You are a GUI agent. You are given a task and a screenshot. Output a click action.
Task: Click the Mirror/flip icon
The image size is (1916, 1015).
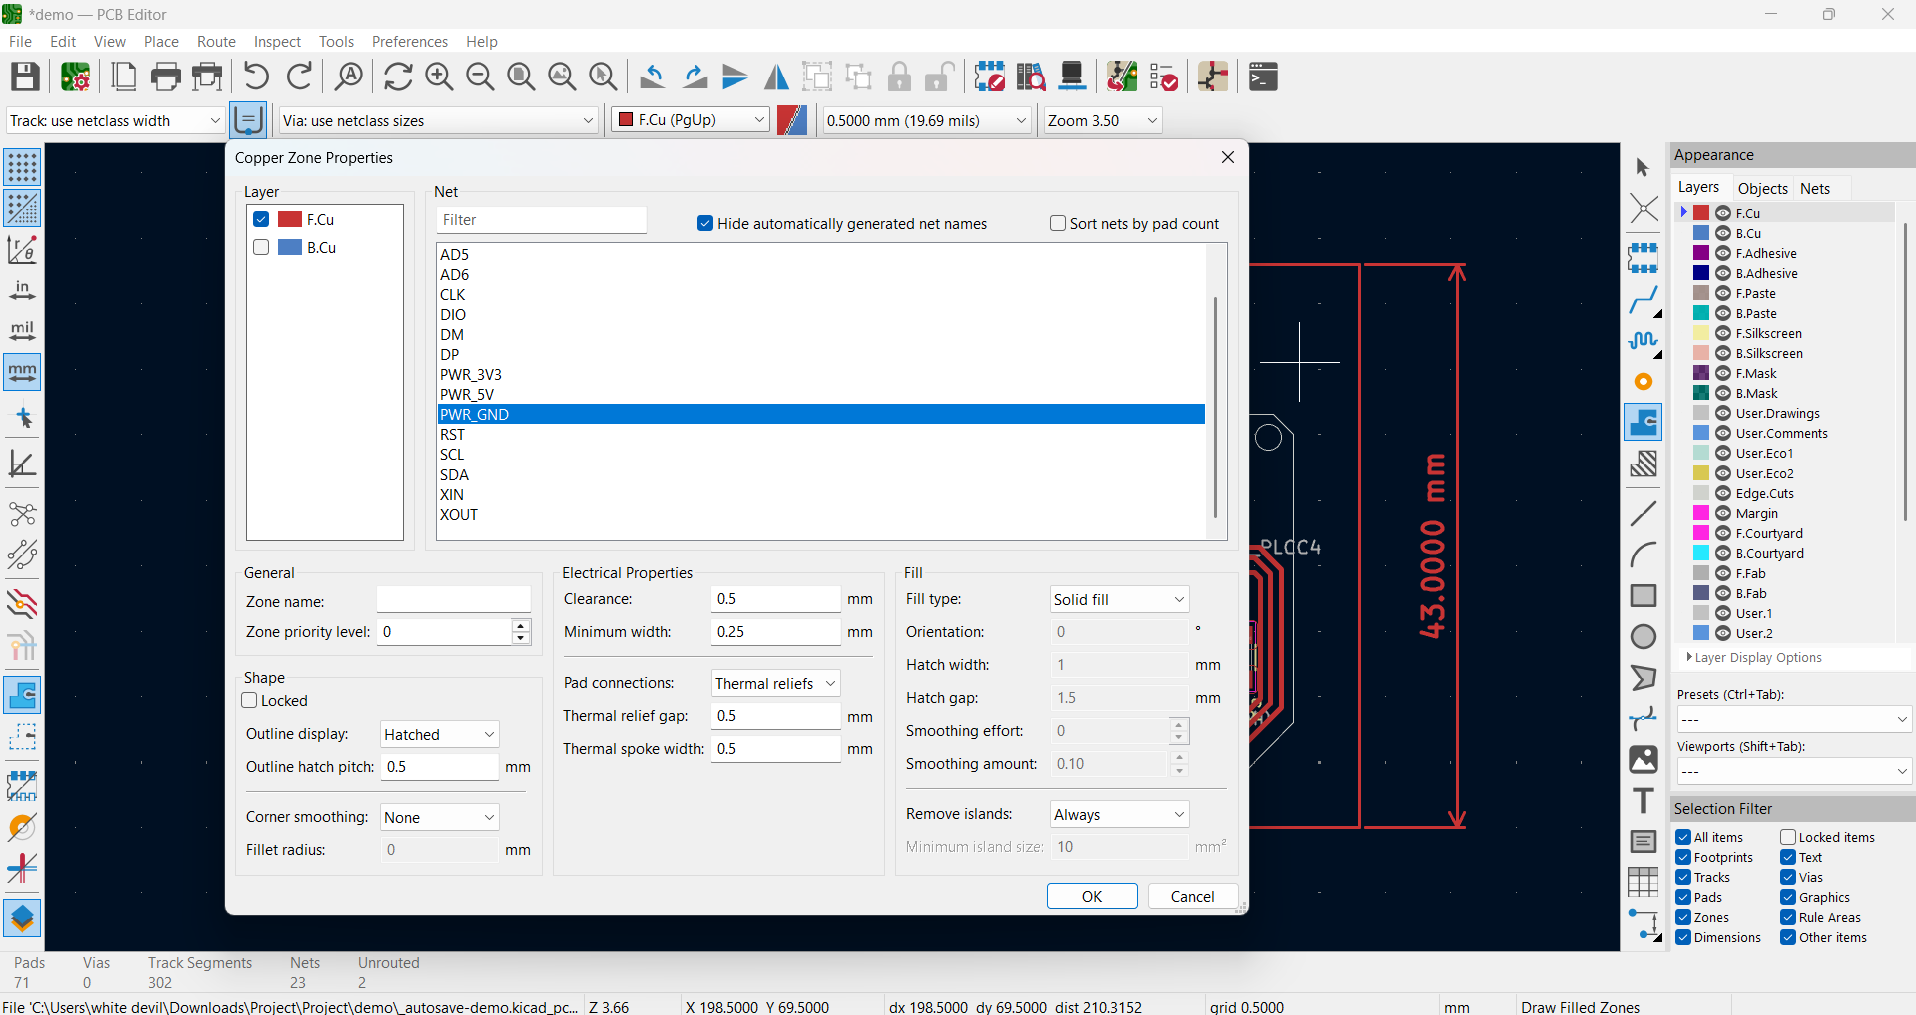776,77
